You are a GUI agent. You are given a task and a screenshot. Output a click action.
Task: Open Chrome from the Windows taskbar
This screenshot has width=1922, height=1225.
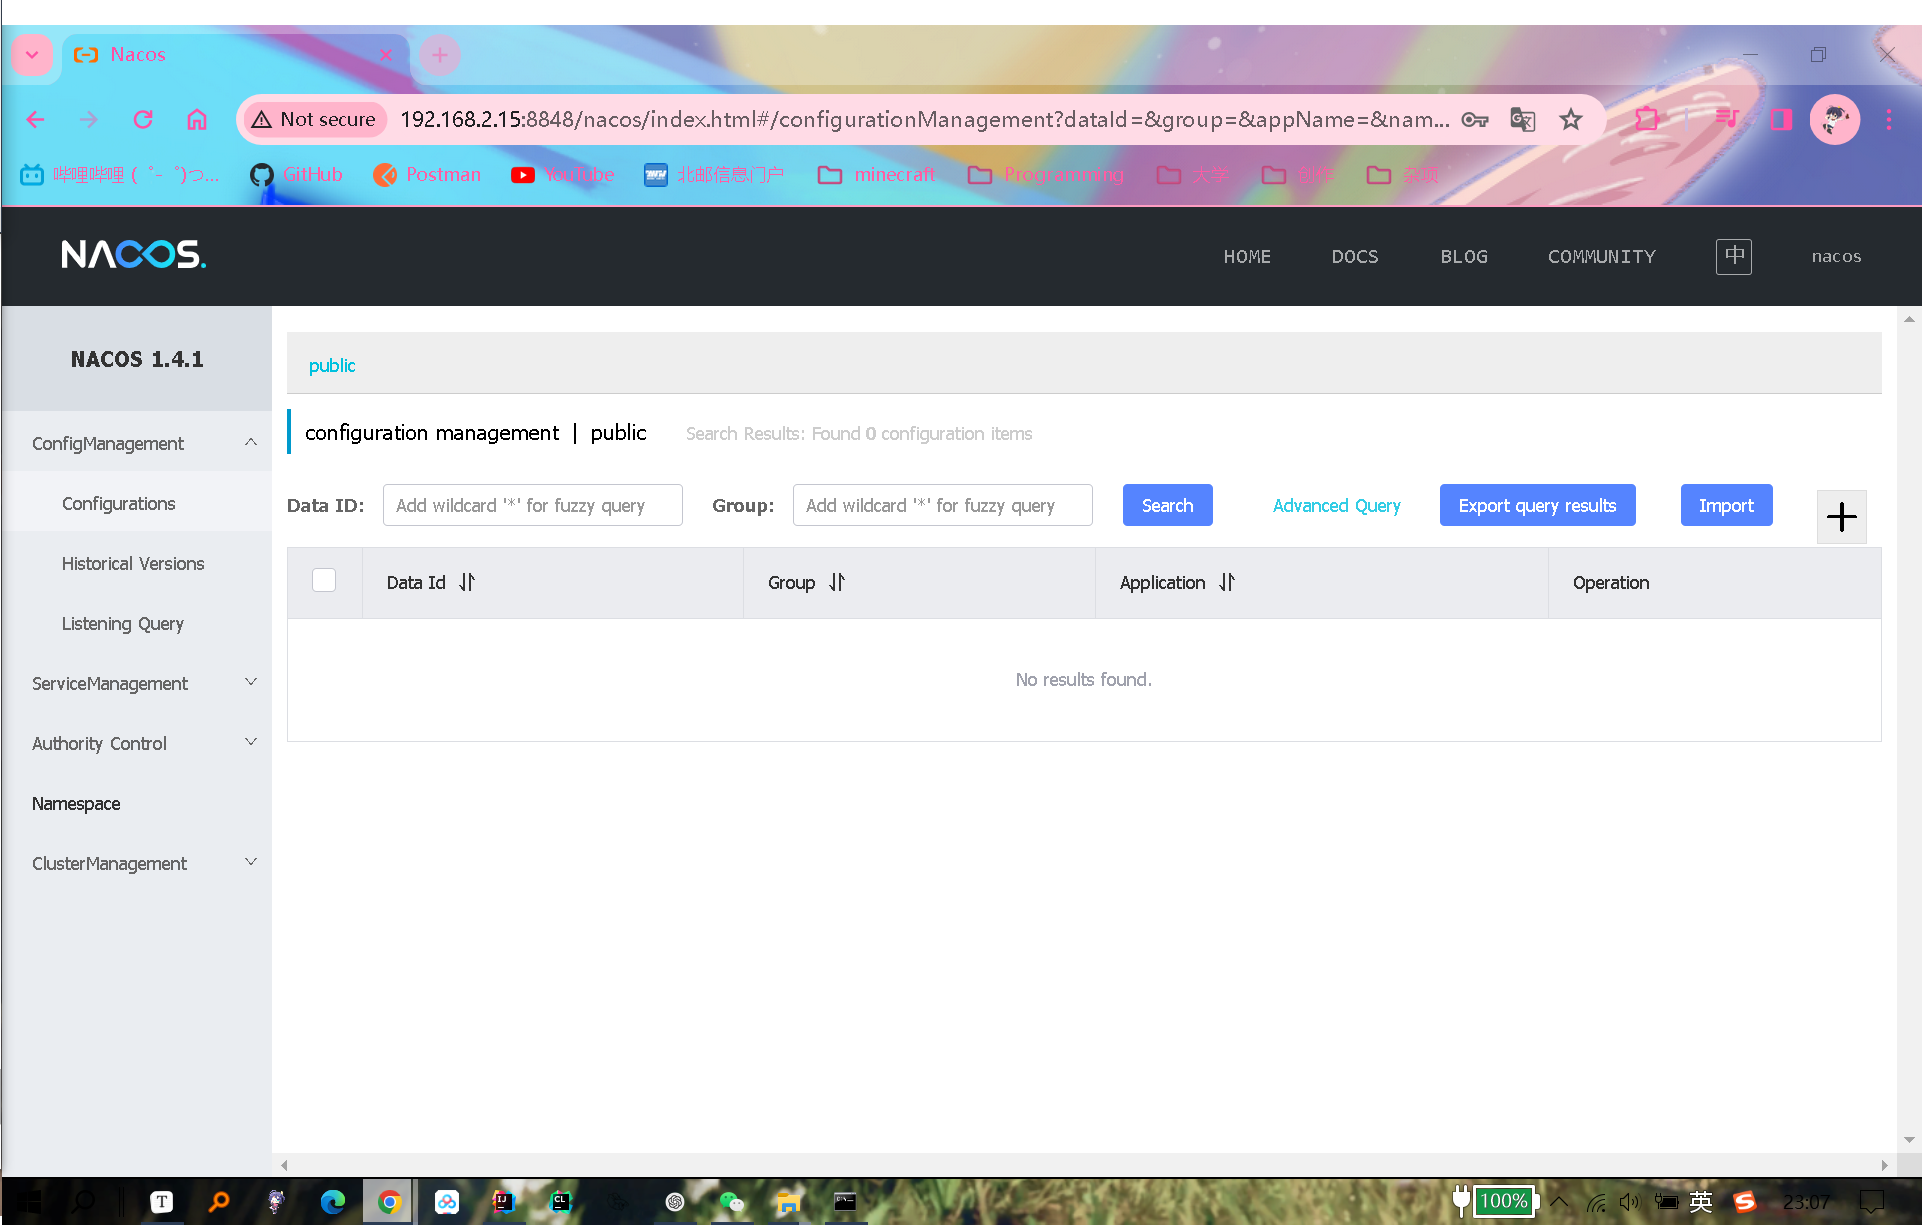coord(389,1201)
